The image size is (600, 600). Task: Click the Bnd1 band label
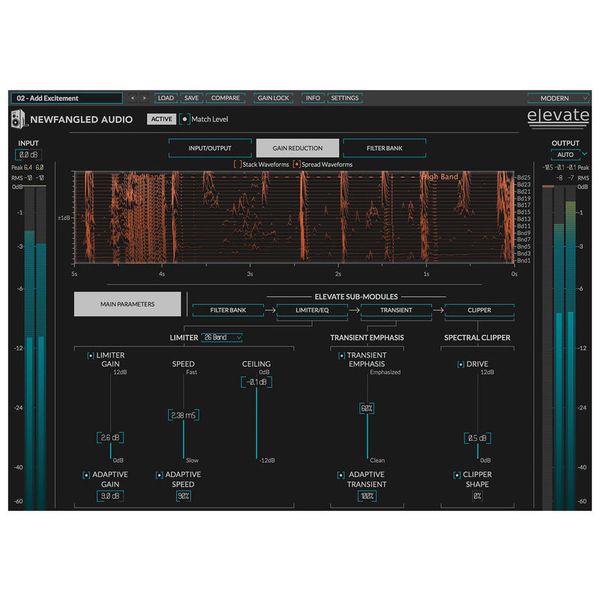pos(524,261)
